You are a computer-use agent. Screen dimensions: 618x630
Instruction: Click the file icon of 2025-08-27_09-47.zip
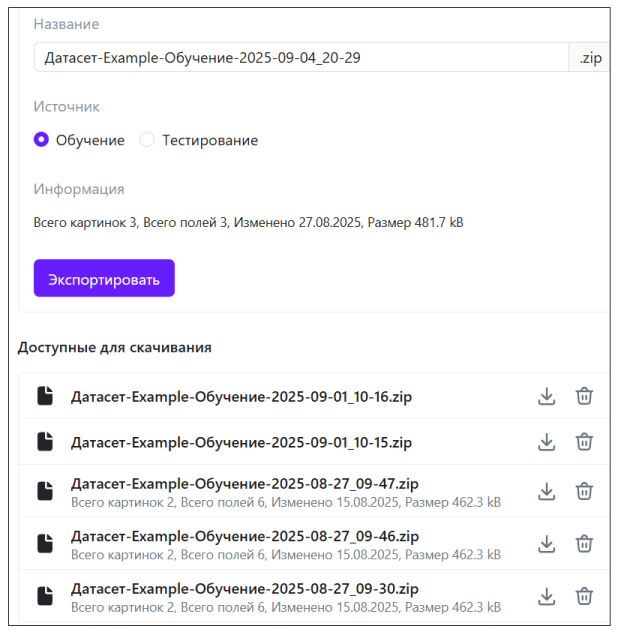pyautogui.click(x=45, y=491)
